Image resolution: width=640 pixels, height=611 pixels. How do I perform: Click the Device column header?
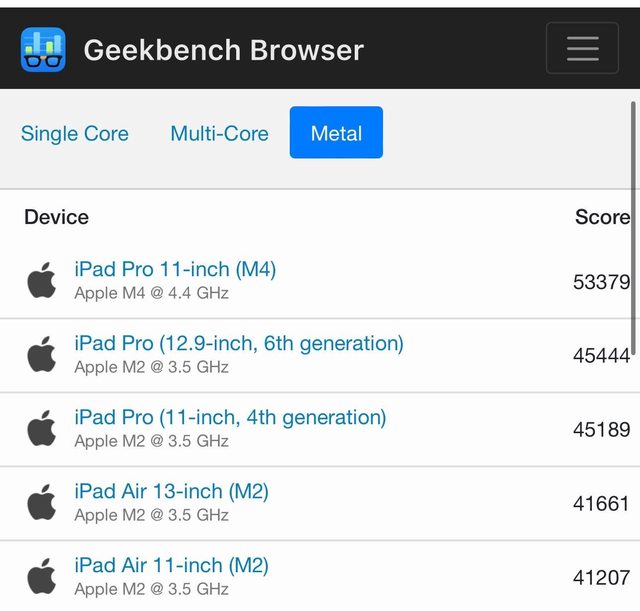tap(56, 217)
